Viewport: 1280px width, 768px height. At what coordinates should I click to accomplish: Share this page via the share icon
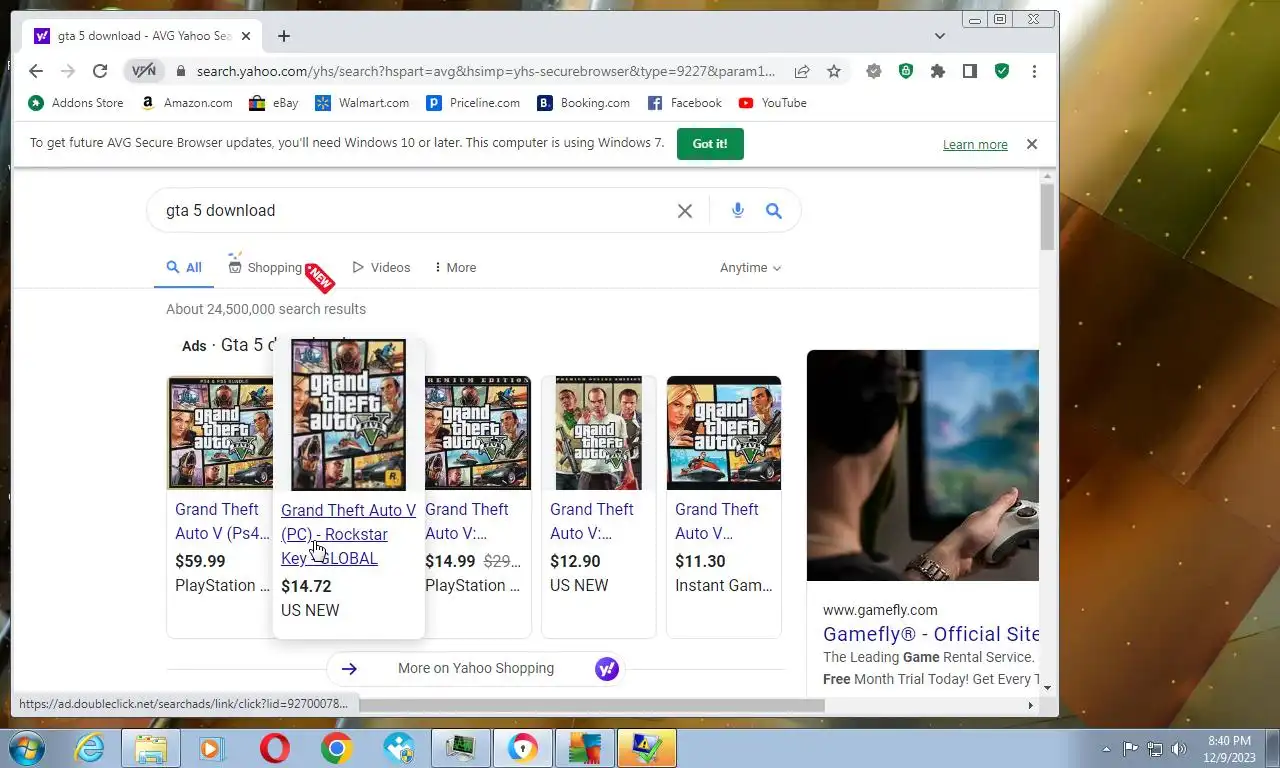point(802,71)
